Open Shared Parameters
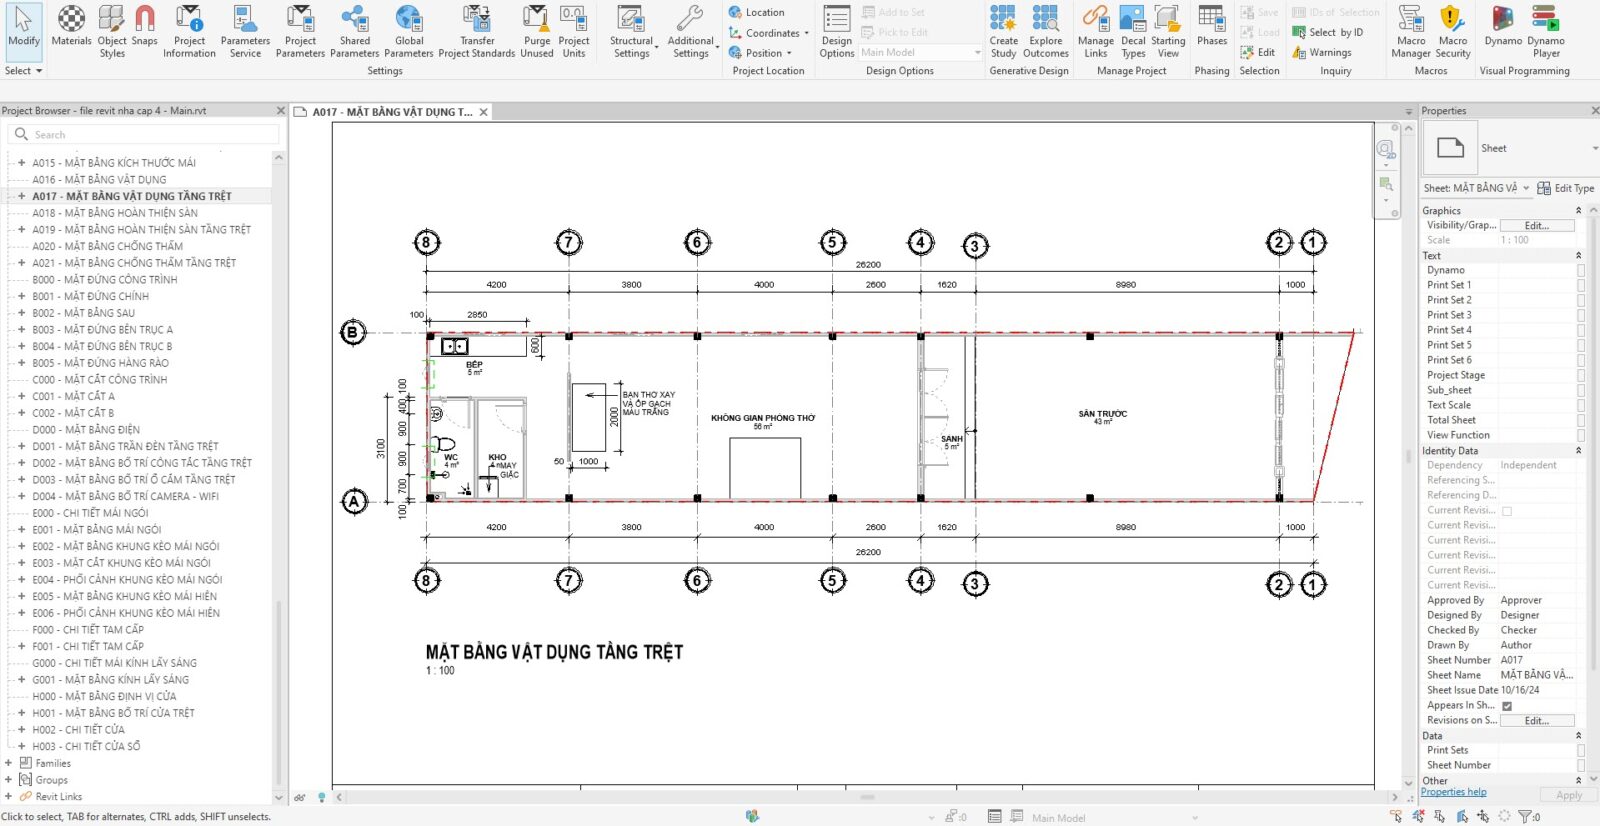The width and height of the screenshot is (1600, 826). pos(354,32)
